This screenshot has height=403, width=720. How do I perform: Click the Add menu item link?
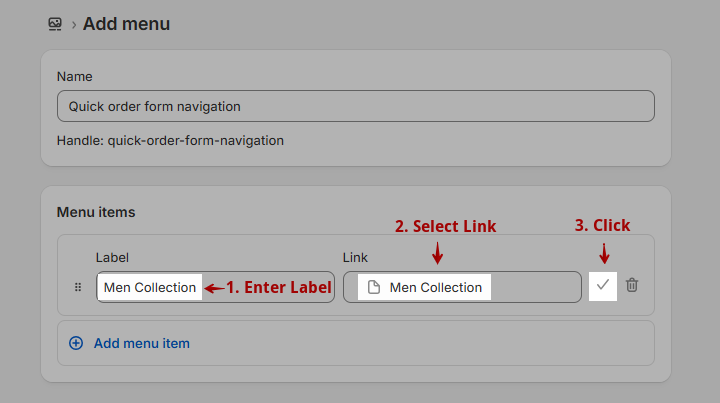[x=141, y=343]
